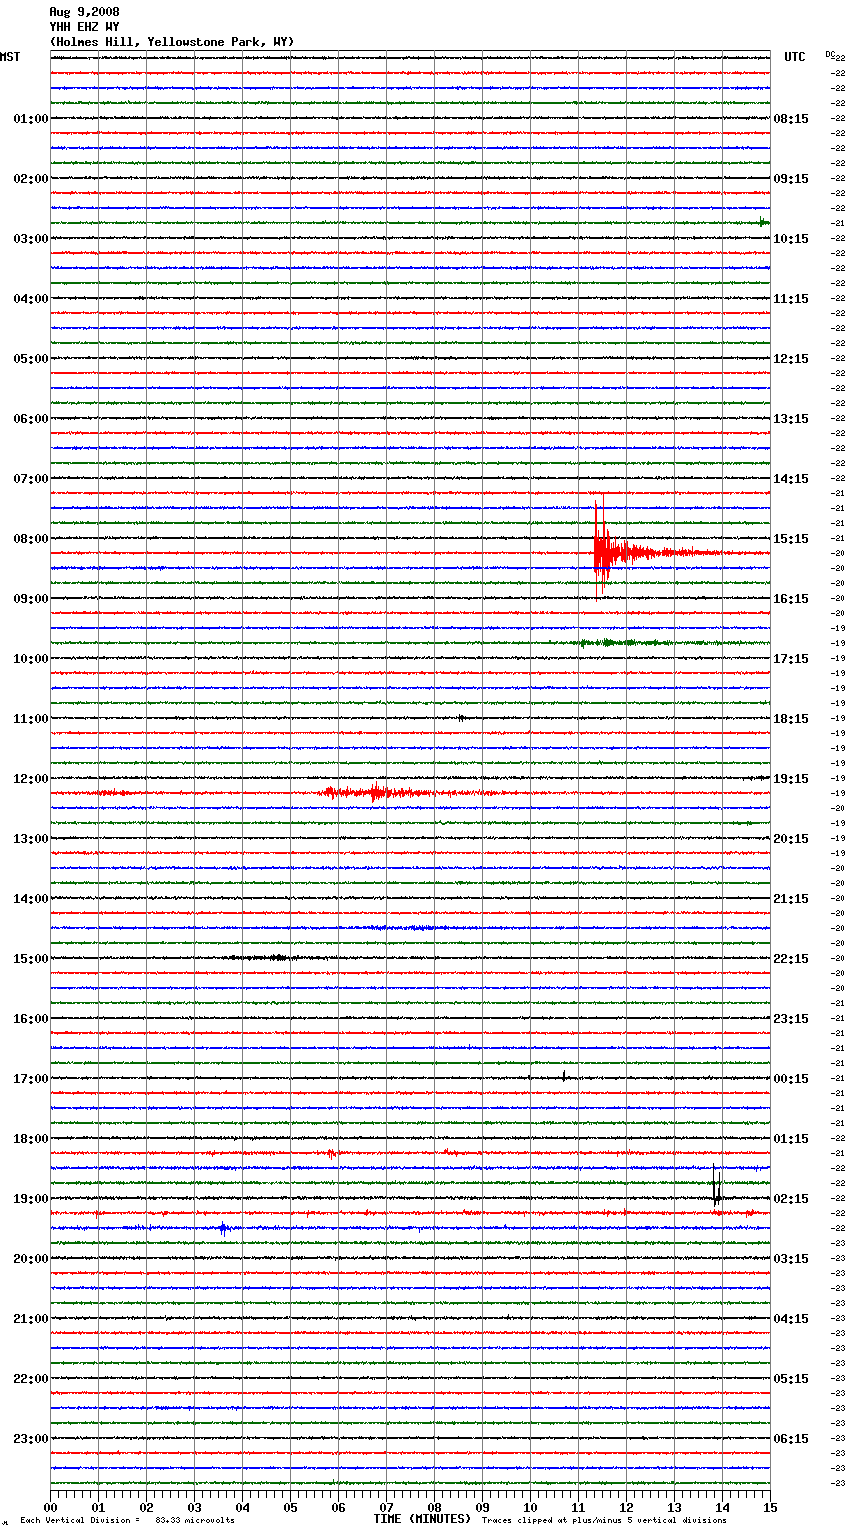Click bottom axis minute tick label 06
Image resolution: width=850 pixels, height=1534 pixels.
pos(338,1508)
